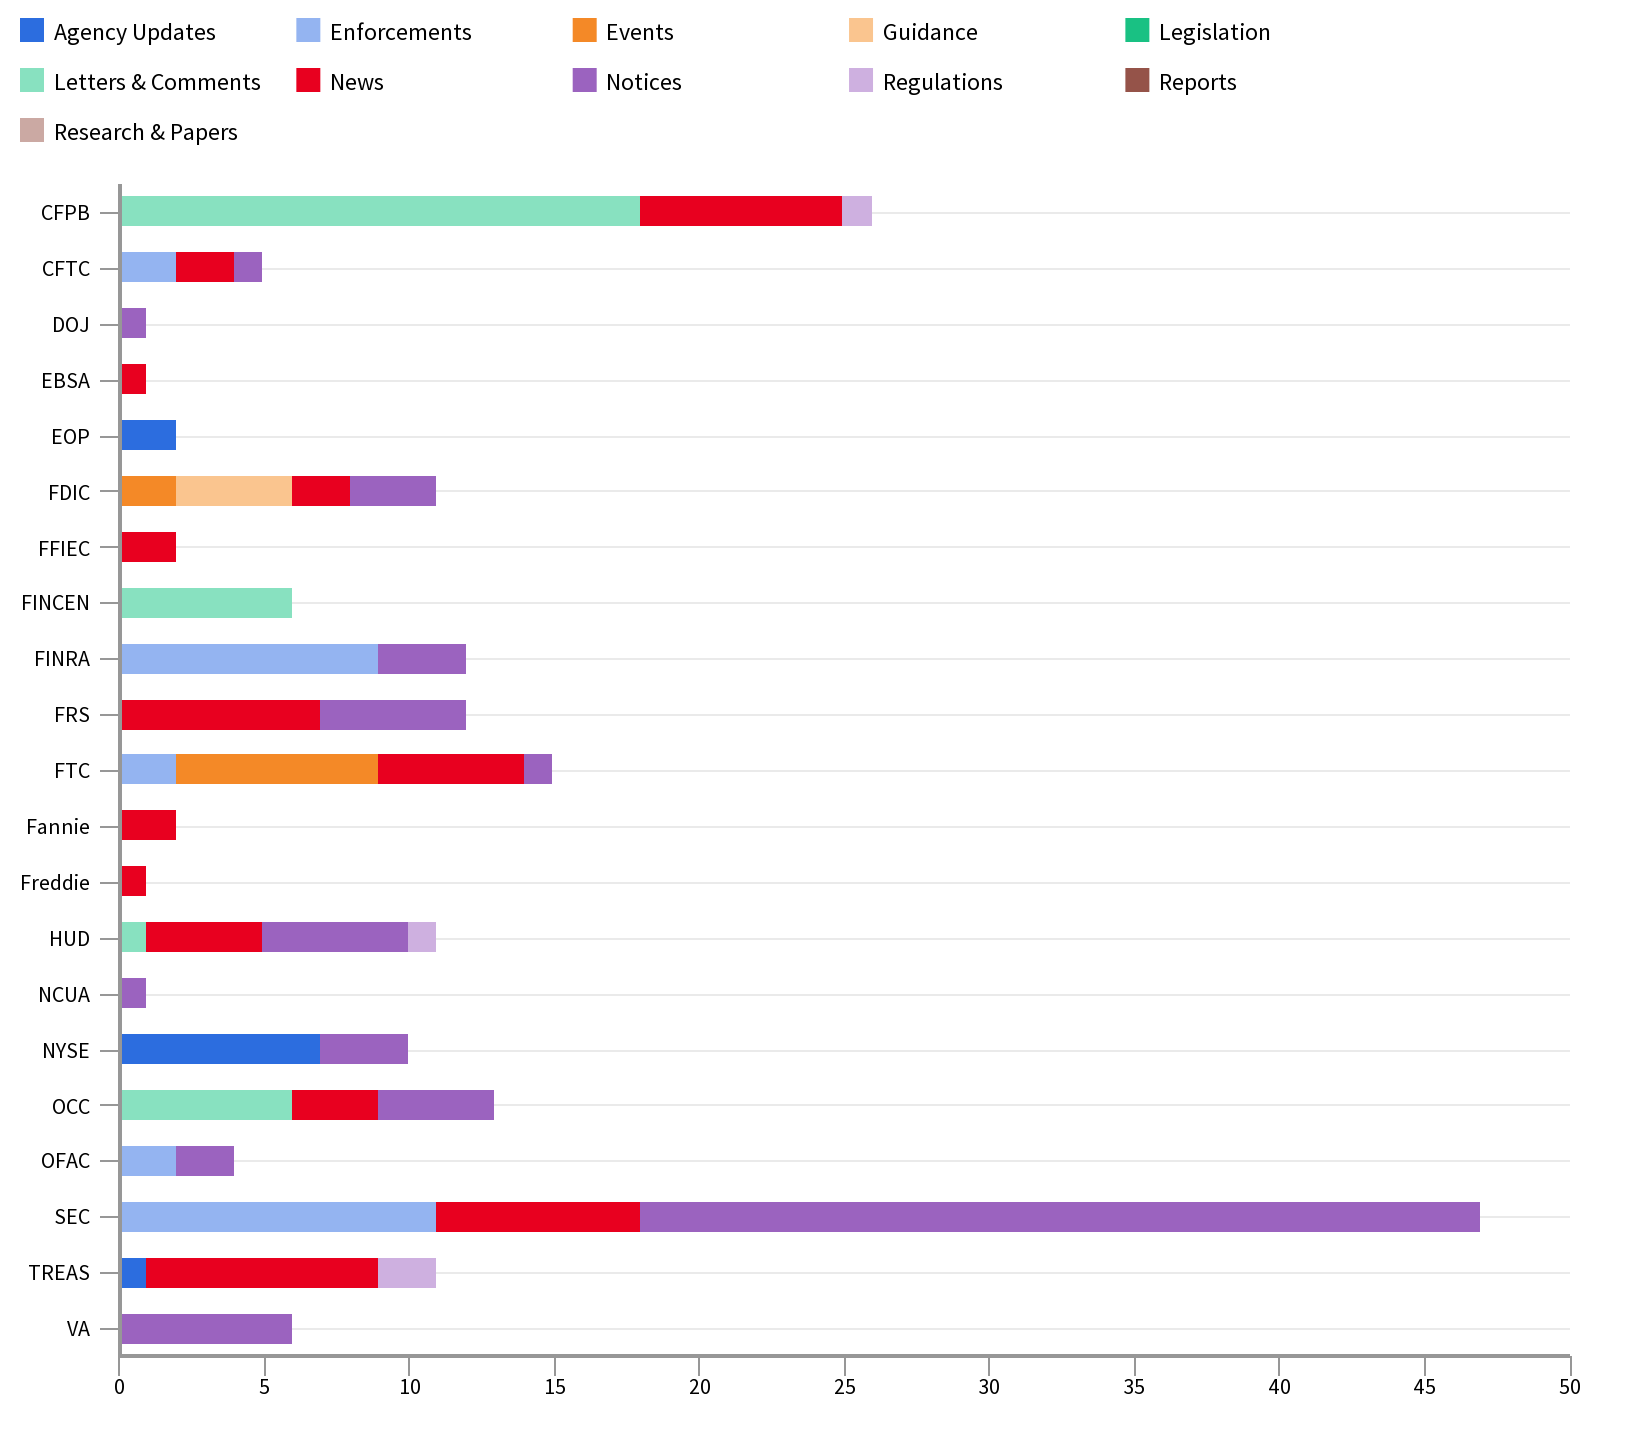Click the Events legend icon
Screen dimensions: 1640x1430
click(x=584, y=31)
